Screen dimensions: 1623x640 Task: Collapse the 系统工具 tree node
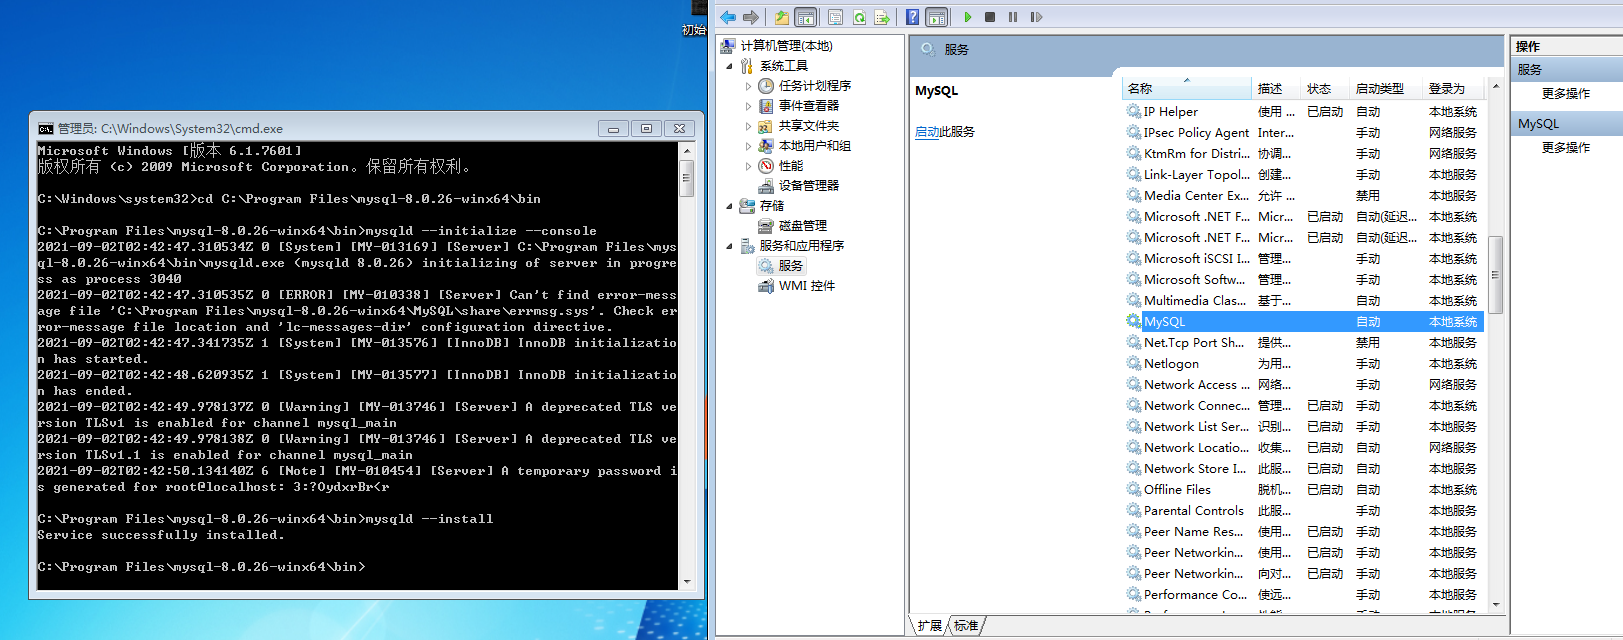(x=729, y=66)
